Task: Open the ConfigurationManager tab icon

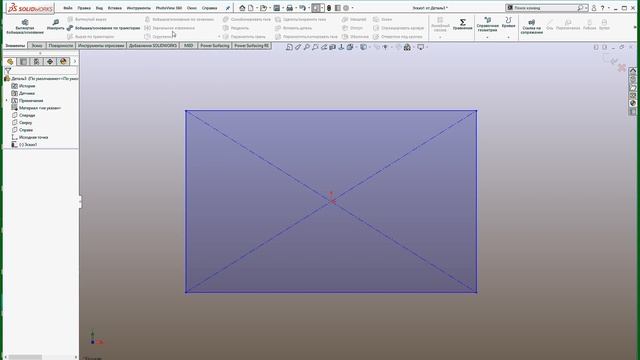Action: point(36,61)
